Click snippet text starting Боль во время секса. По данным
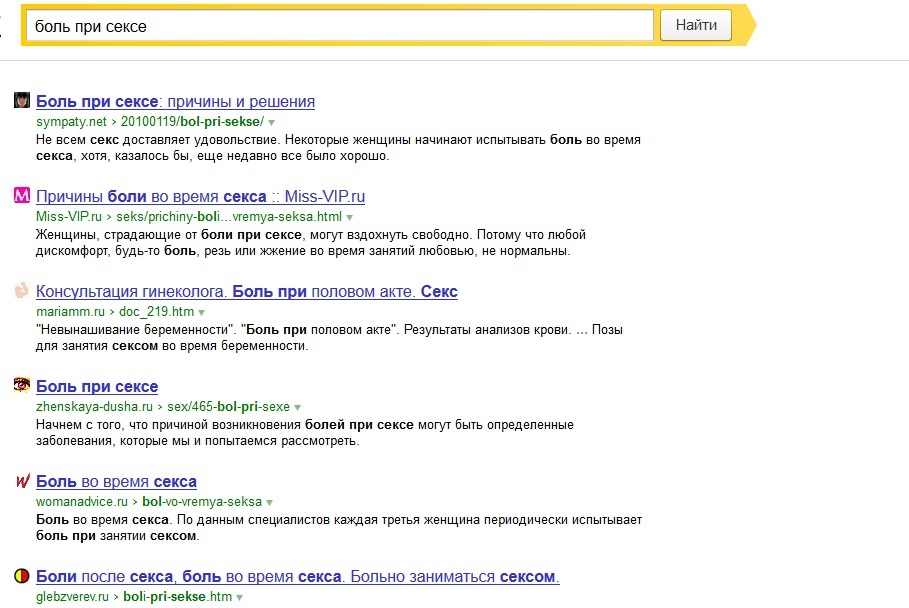The image size is (909, 608). point(339,528)
